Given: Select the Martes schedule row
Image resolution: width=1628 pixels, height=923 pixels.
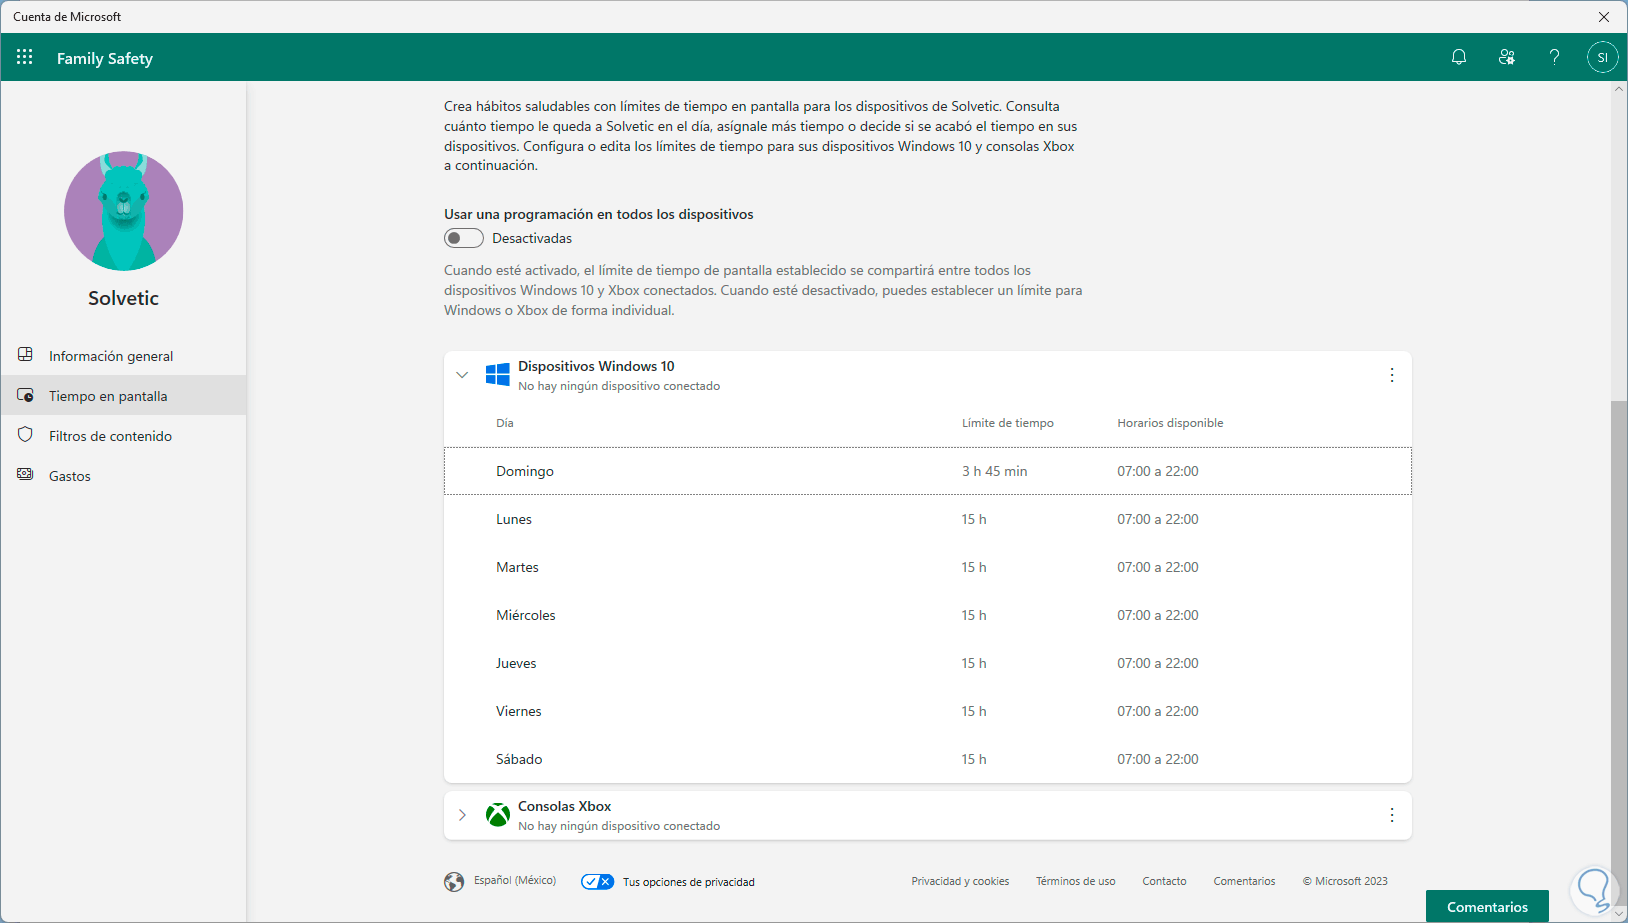Looking at the screenshot, I should (x=928, y=567).
